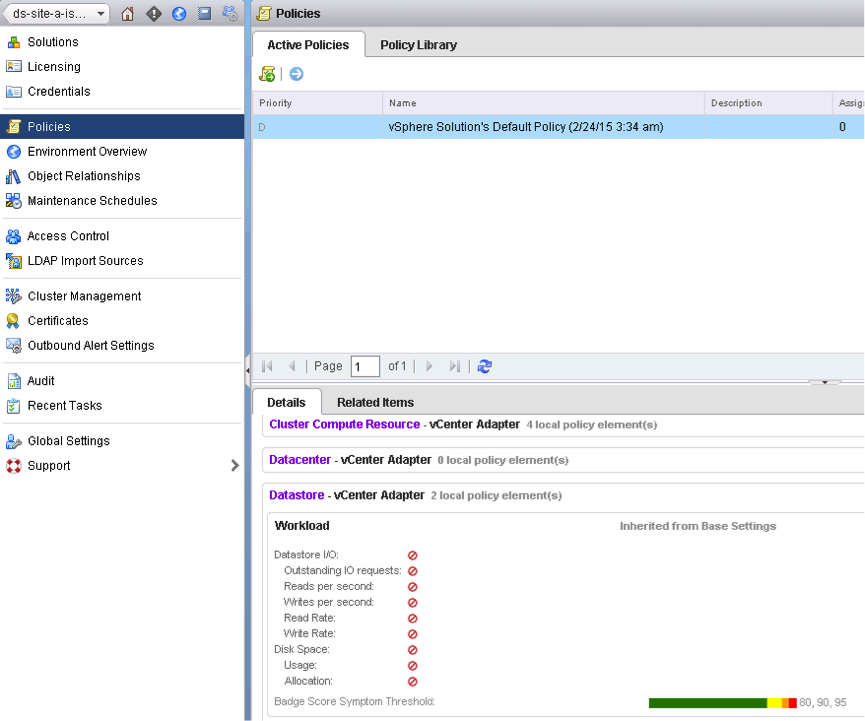The height and width of the screenshot is (721, 865).
Task: Switch to the Policy Library tab
Action: pos(417,44)
